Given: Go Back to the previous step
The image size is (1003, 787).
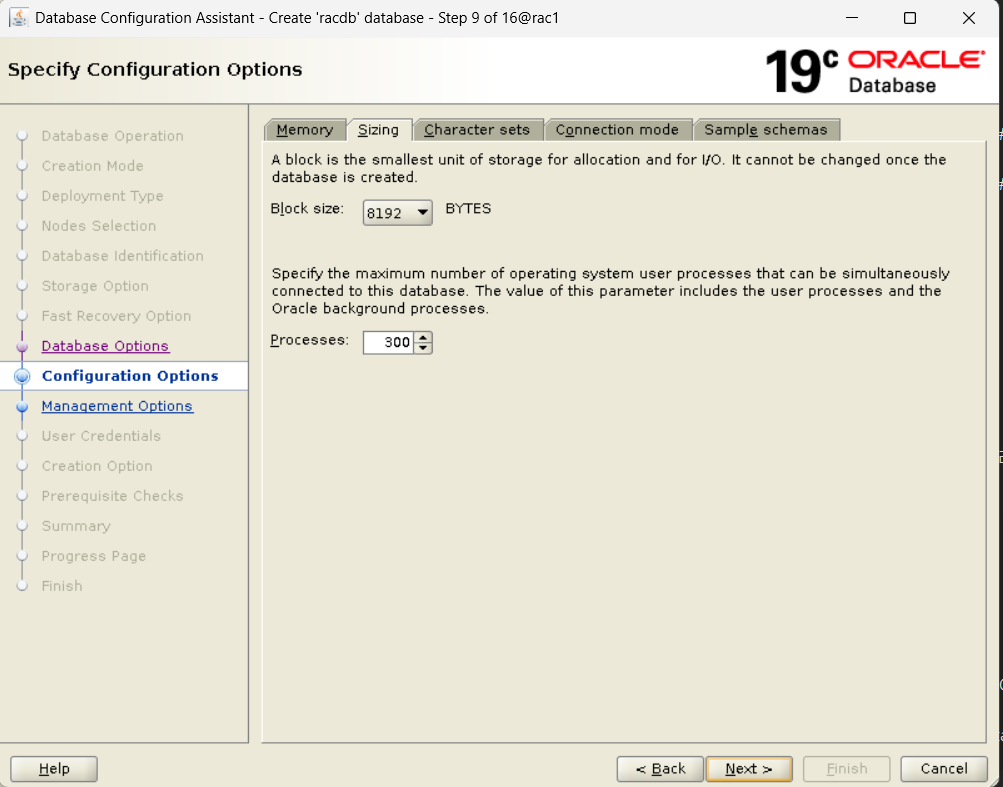Looking at the screenshot, I should click(x=660, y=768).
